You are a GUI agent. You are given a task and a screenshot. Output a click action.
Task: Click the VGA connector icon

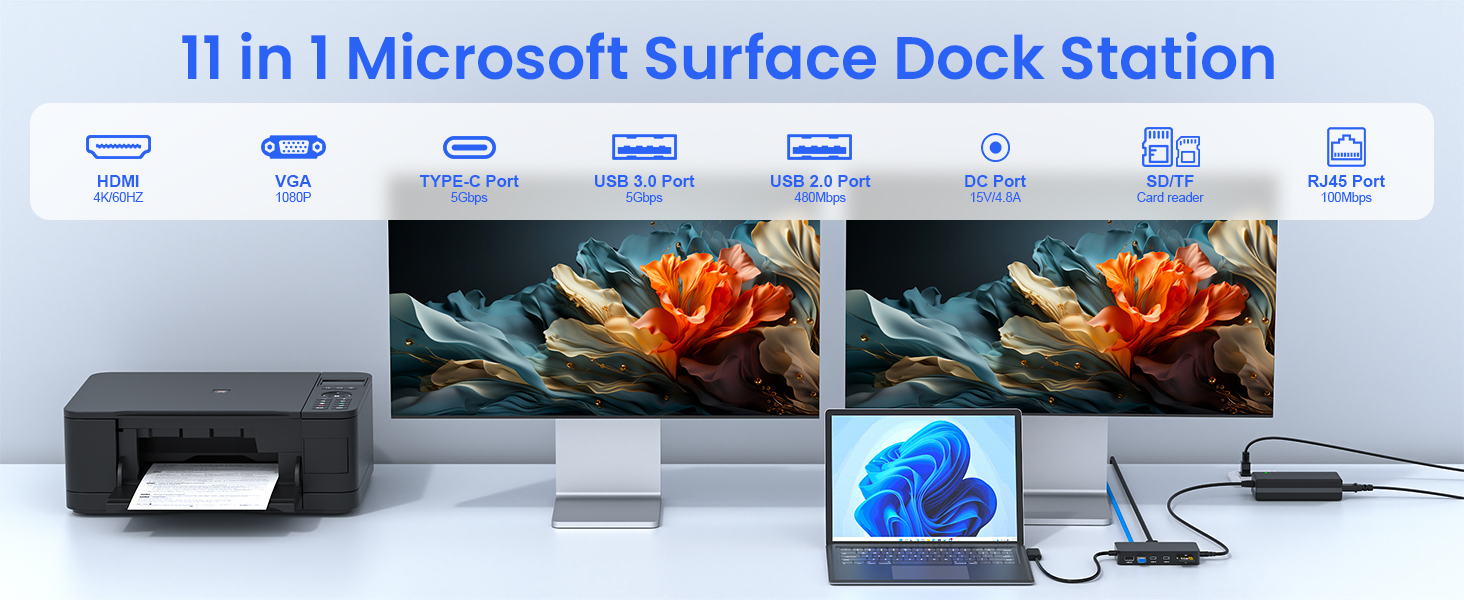click(x=293, y=147)
